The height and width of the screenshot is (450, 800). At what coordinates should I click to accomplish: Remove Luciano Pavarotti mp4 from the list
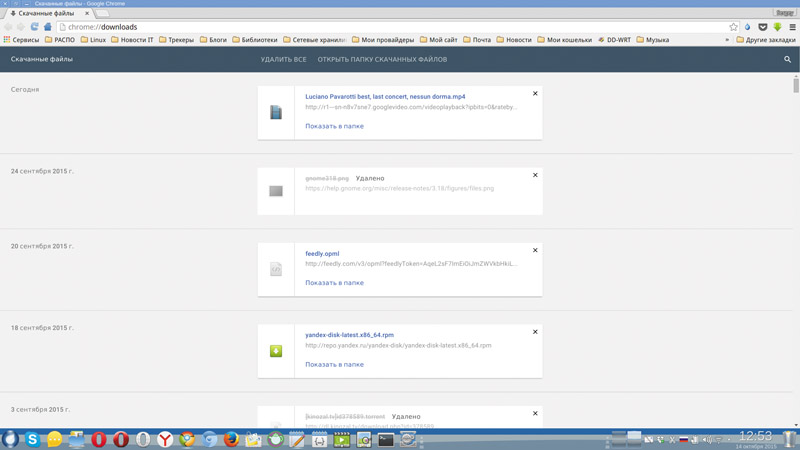(x=535, y=93)
